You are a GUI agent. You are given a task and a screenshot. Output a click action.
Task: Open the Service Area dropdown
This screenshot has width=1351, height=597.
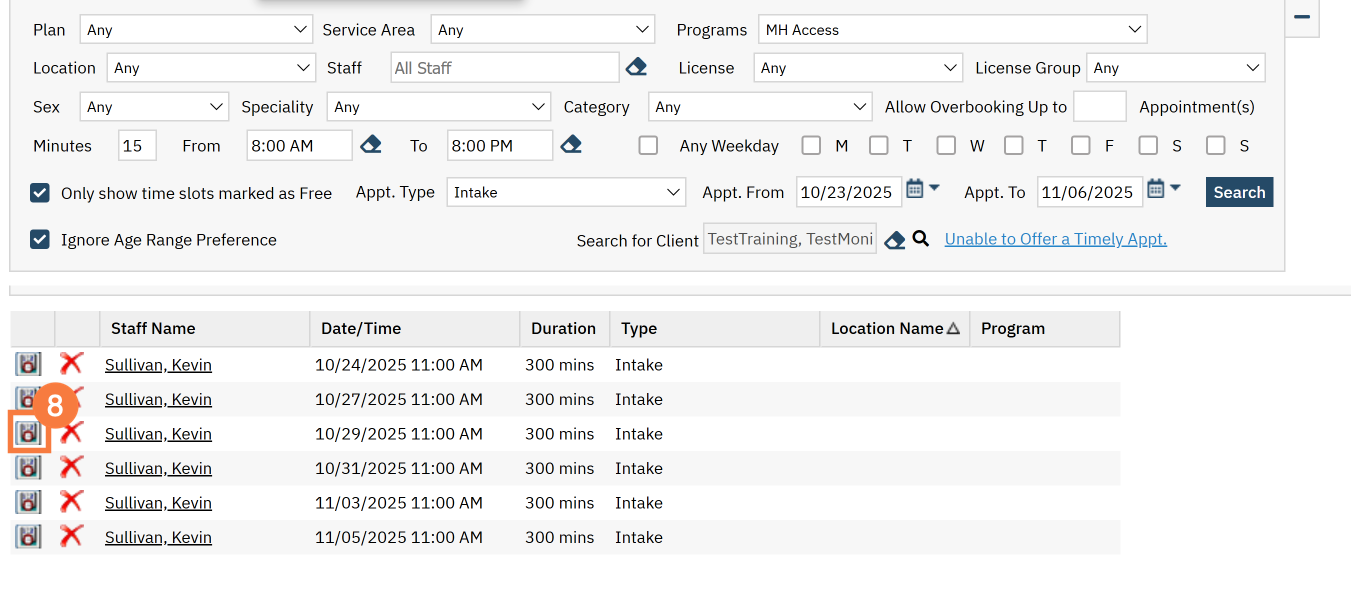click(542, 30)
